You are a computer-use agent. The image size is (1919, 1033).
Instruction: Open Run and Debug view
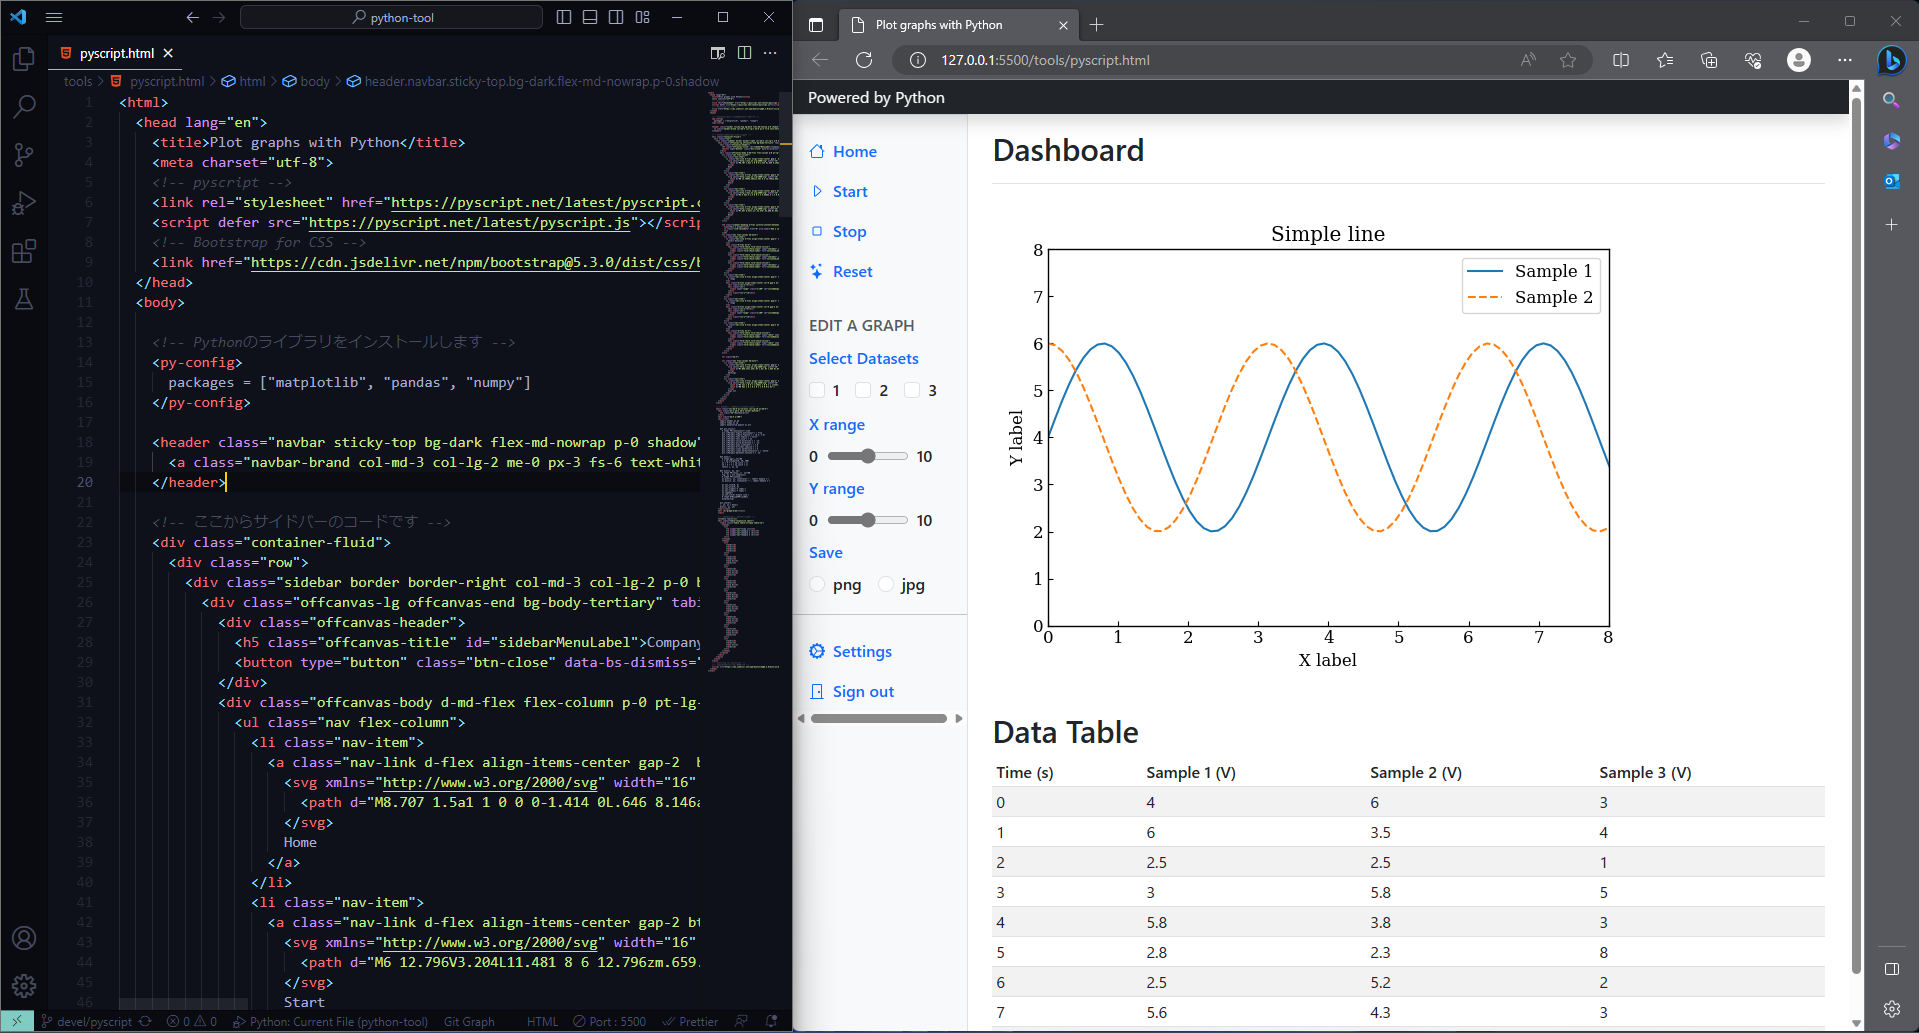[24, 203]
